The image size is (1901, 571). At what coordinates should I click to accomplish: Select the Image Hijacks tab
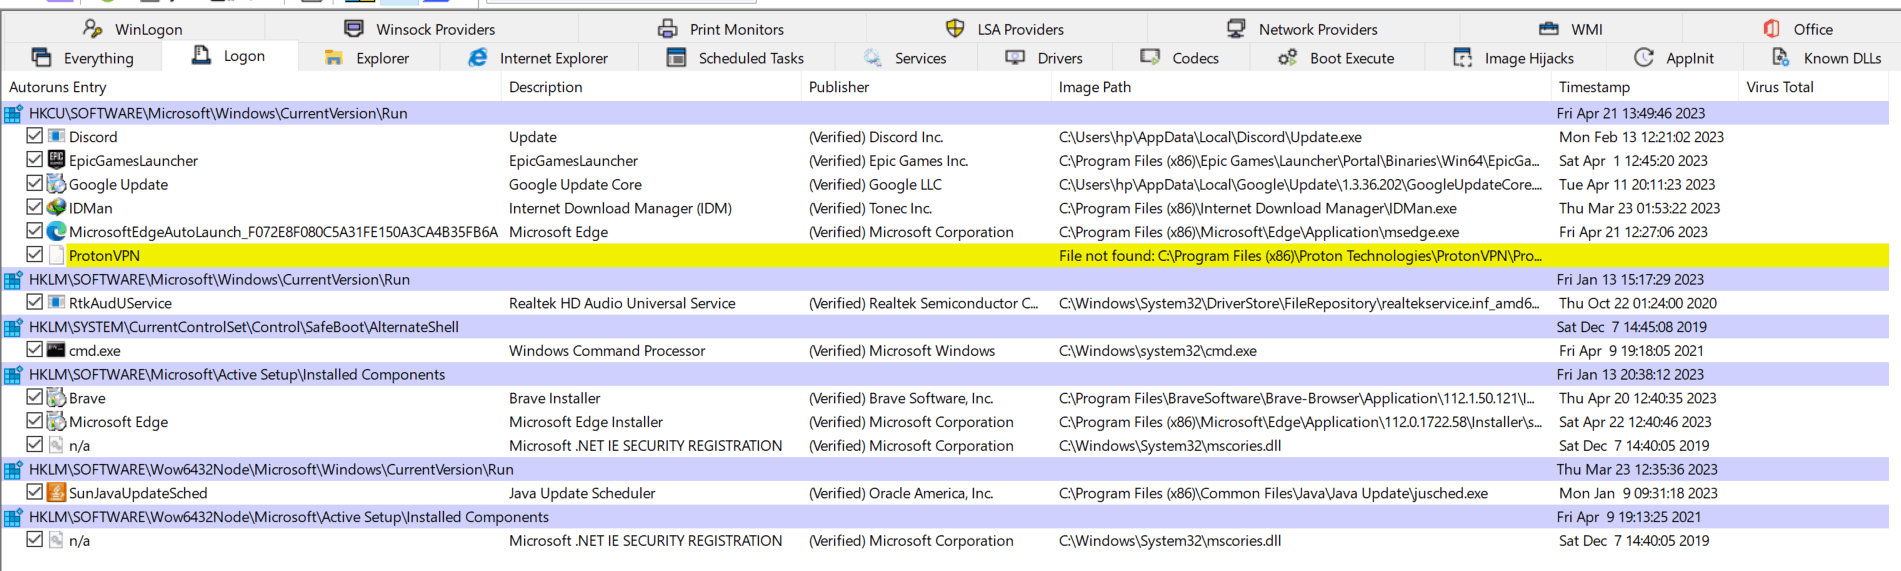(x=1513, y=58)
